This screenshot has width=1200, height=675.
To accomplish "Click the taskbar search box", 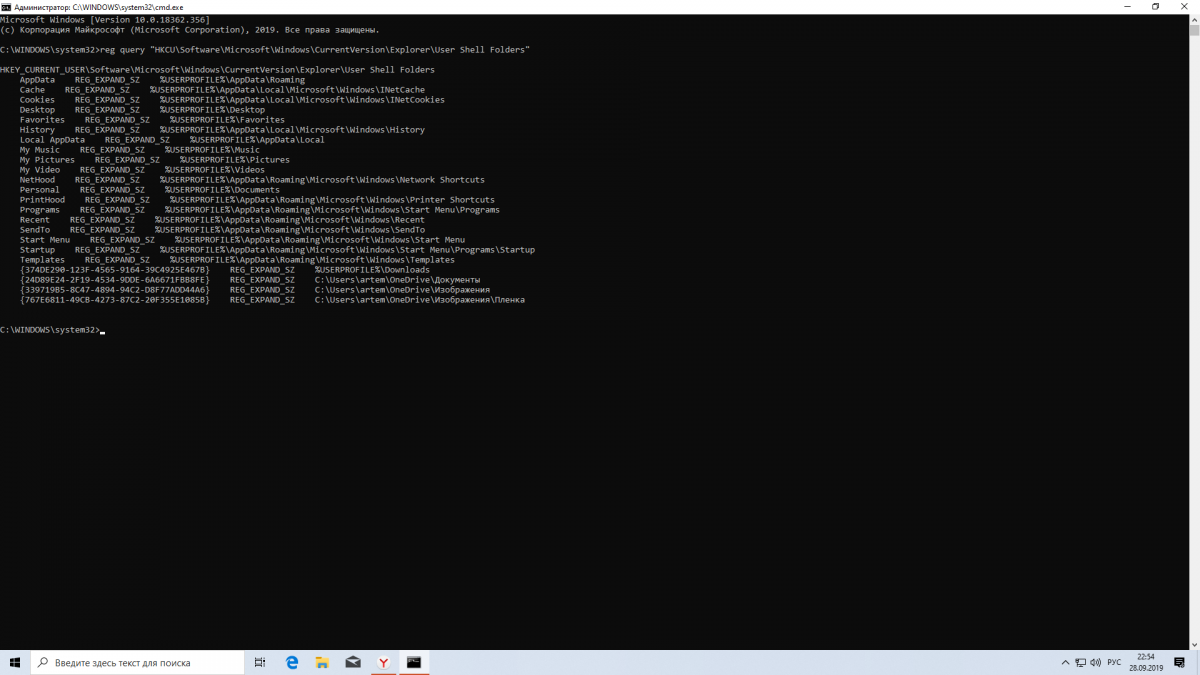I will coord(137,662).
